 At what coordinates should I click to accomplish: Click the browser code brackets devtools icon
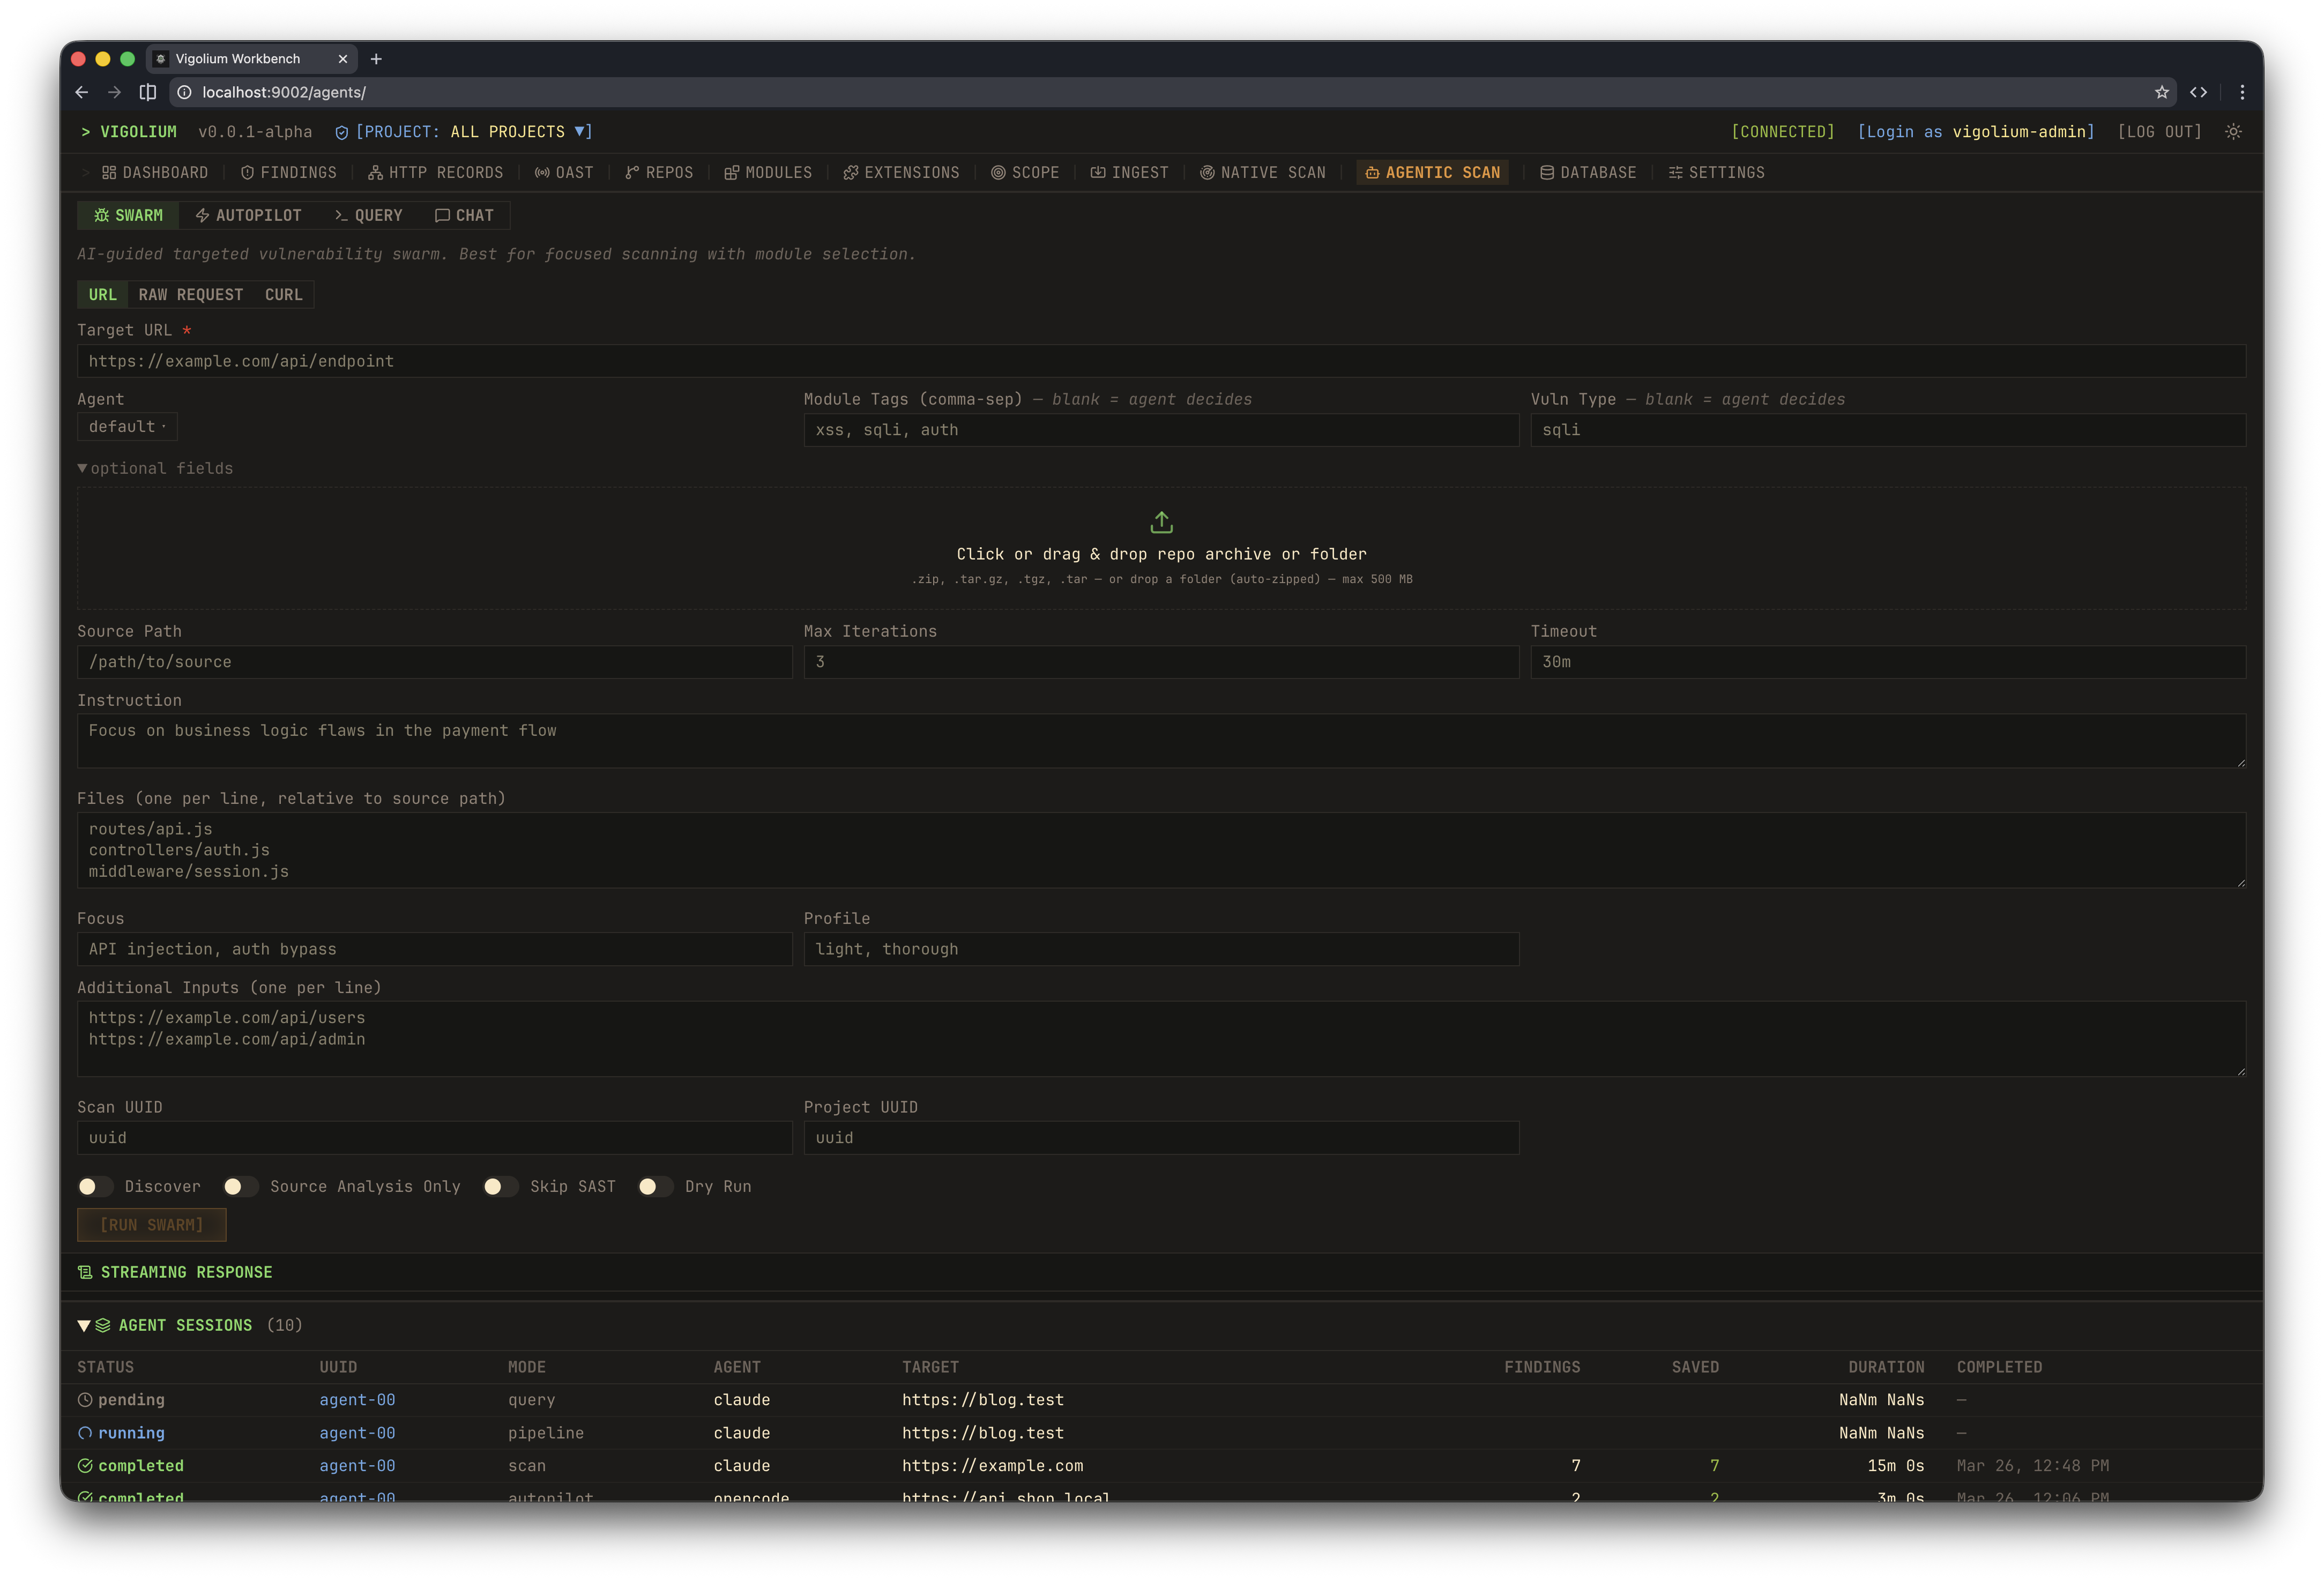tap(2198, 92)
